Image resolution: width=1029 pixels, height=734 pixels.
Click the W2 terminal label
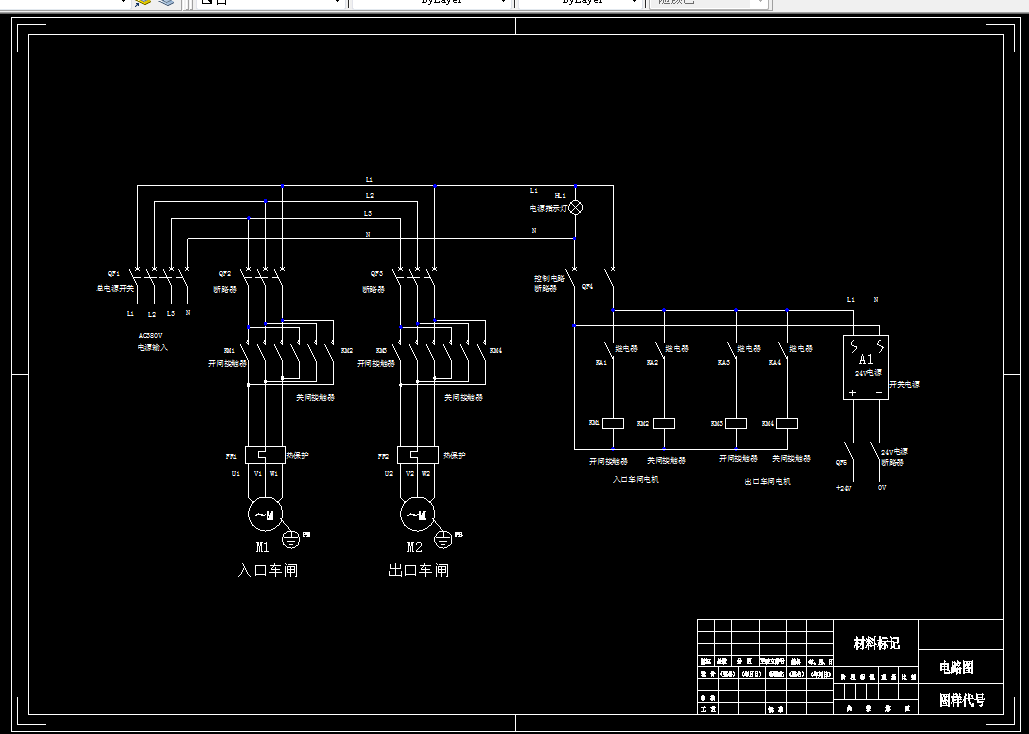[426, 473]
